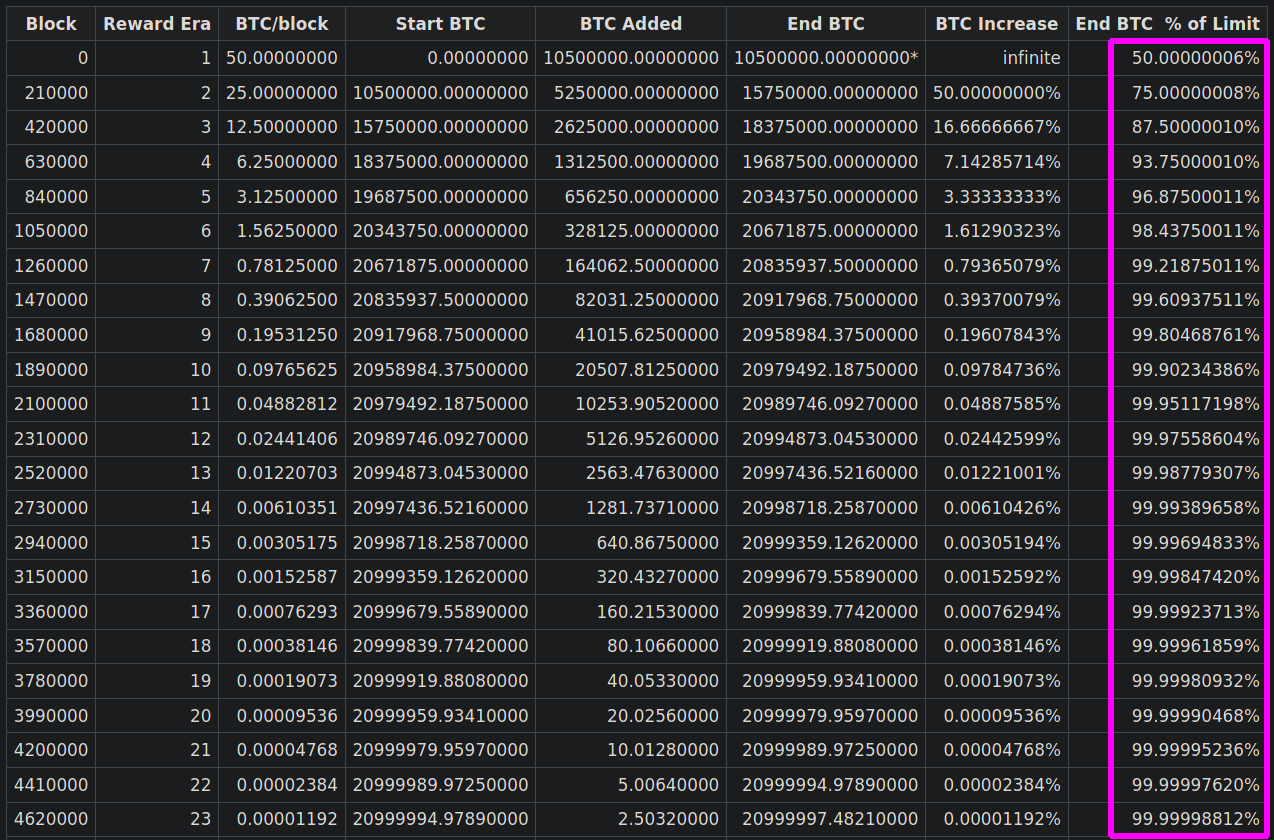Select End BTC value 20998718.25870000
The height and width of the screenshot is (840, 1274).
(x=826, y=508)
